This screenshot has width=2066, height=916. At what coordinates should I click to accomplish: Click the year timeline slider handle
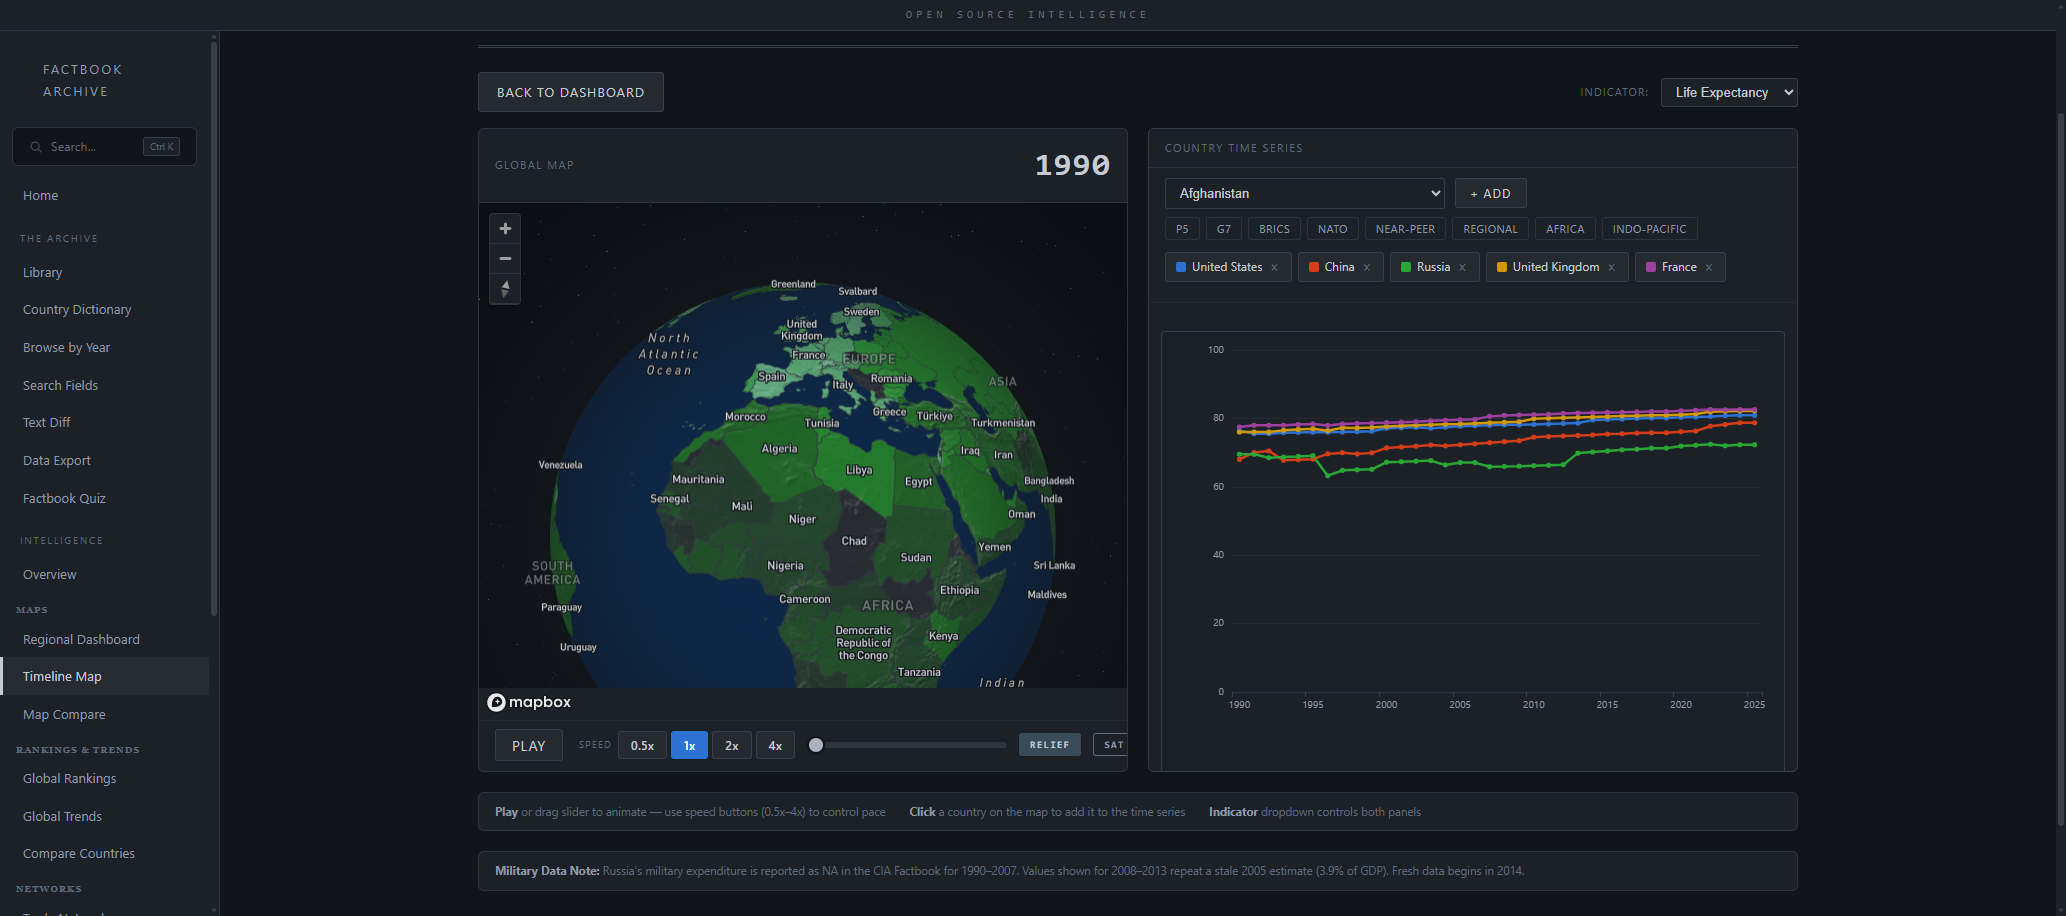[x=816, y=745]
